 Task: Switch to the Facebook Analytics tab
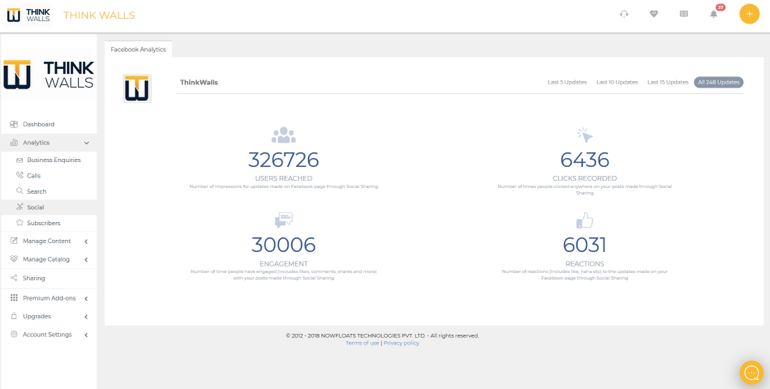click(x=138, y=50)
